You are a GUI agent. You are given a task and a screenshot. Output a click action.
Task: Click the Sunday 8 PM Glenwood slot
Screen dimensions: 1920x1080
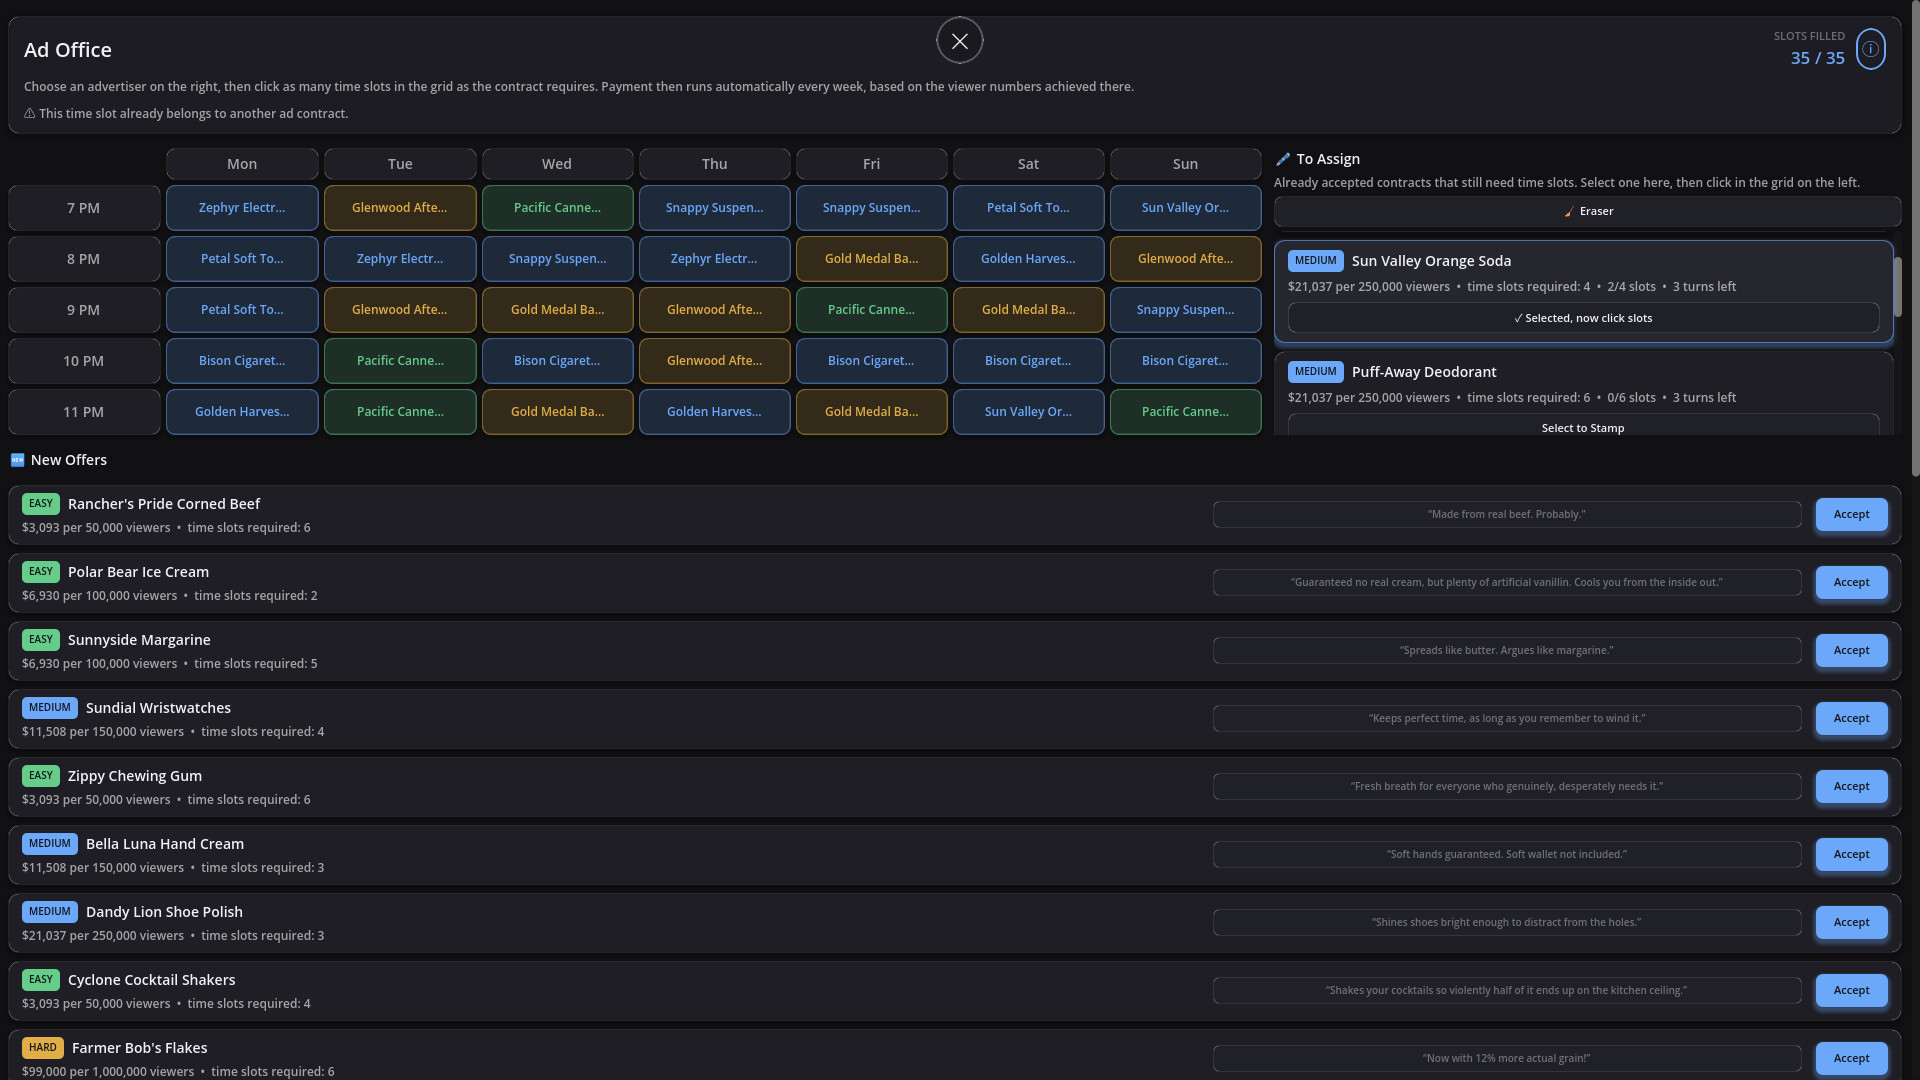pos(1185,259)
